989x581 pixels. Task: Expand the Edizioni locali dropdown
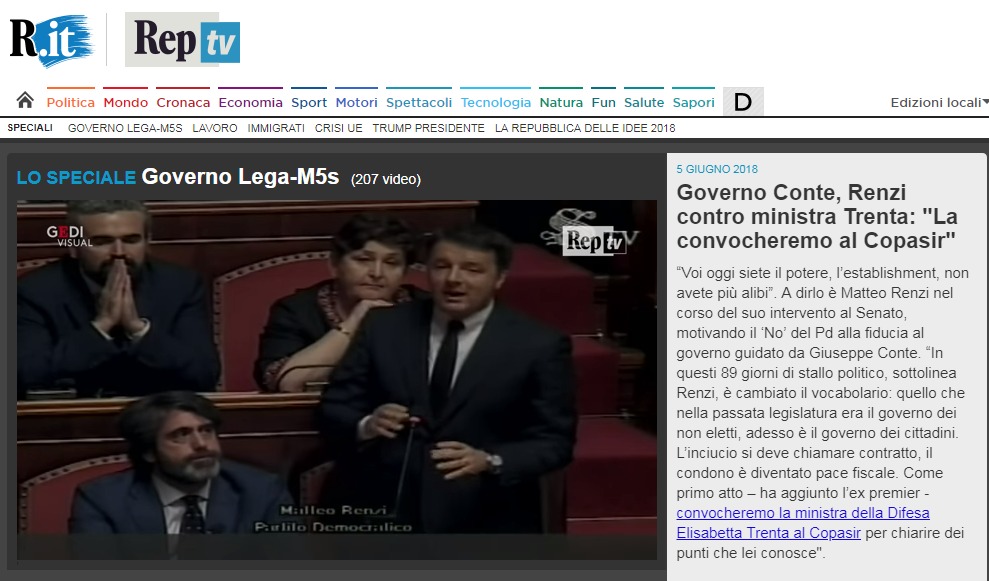[939, 102]
